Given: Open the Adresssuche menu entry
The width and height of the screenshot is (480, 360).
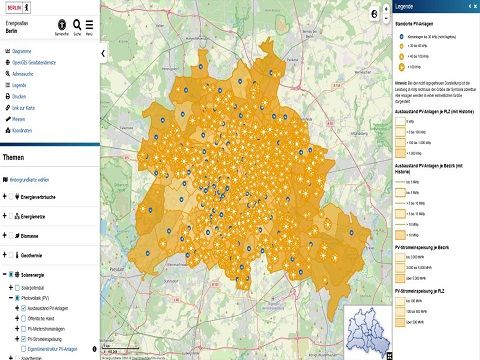Looking at the screenshot, I should pos(23,74).
